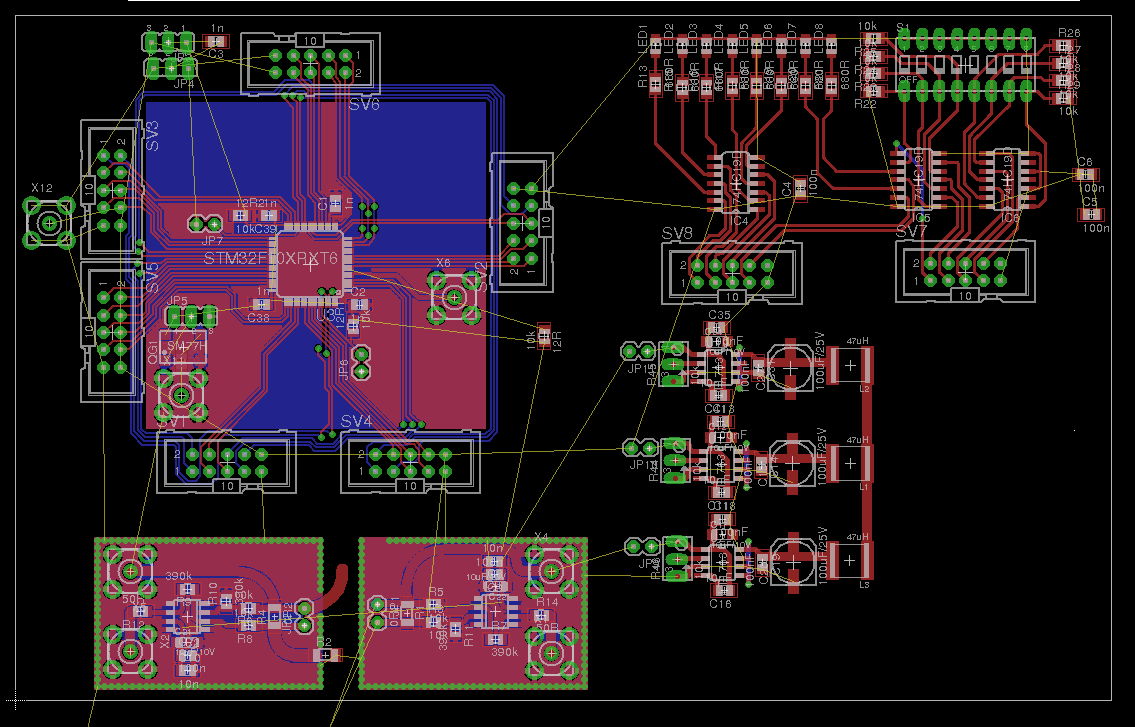Select the X4 connector in amplifier block
Screen dimensions: 1135x727
click(x=551, y=571)
